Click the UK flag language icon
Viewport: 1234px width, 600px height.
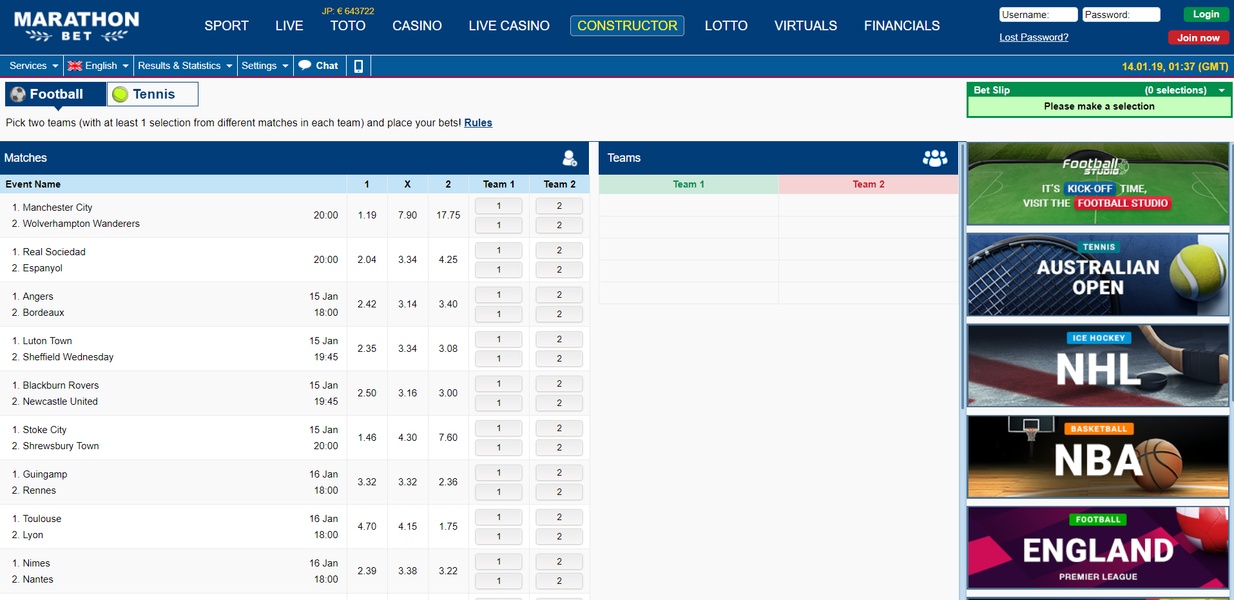[x=72, y=65]
